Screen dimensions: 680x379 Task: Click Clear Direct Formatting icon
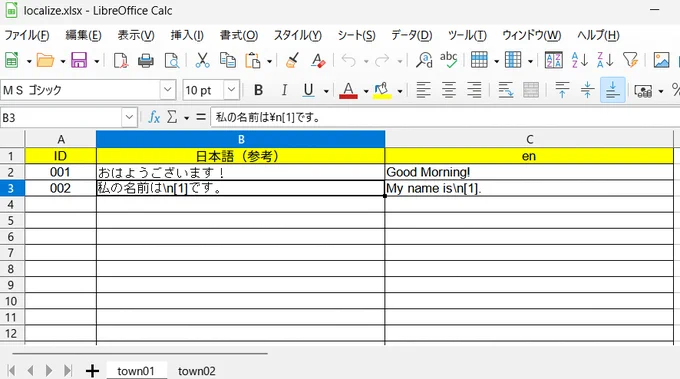coord(318,60)
